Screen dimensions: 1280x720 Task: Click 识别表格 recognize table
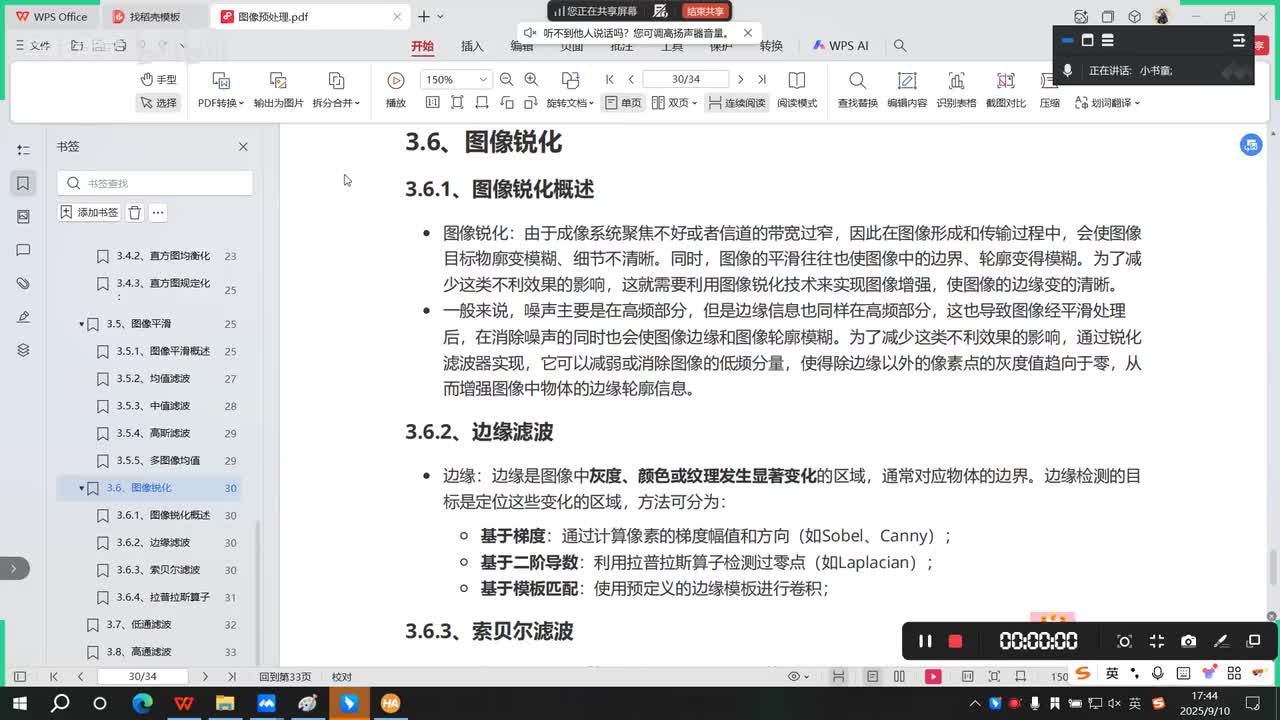pos(956,90)
